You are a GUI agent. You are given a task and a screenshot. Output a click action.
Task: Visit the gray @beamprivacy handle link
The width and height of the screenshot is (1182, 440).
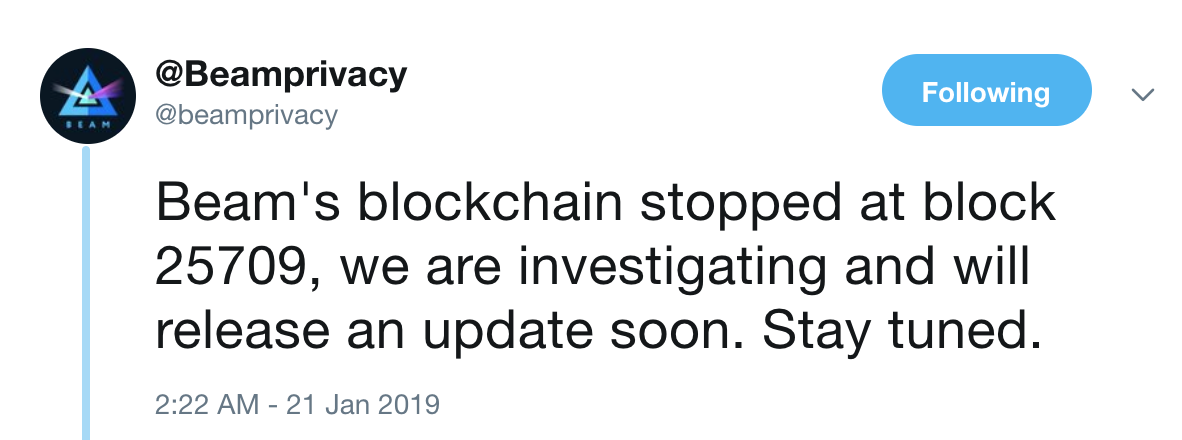247,115
